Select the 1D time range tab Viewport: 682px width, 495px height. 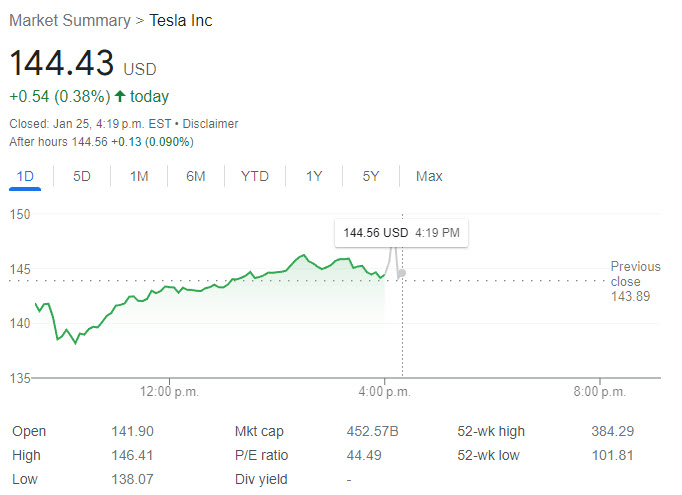[x=26, y=176]
